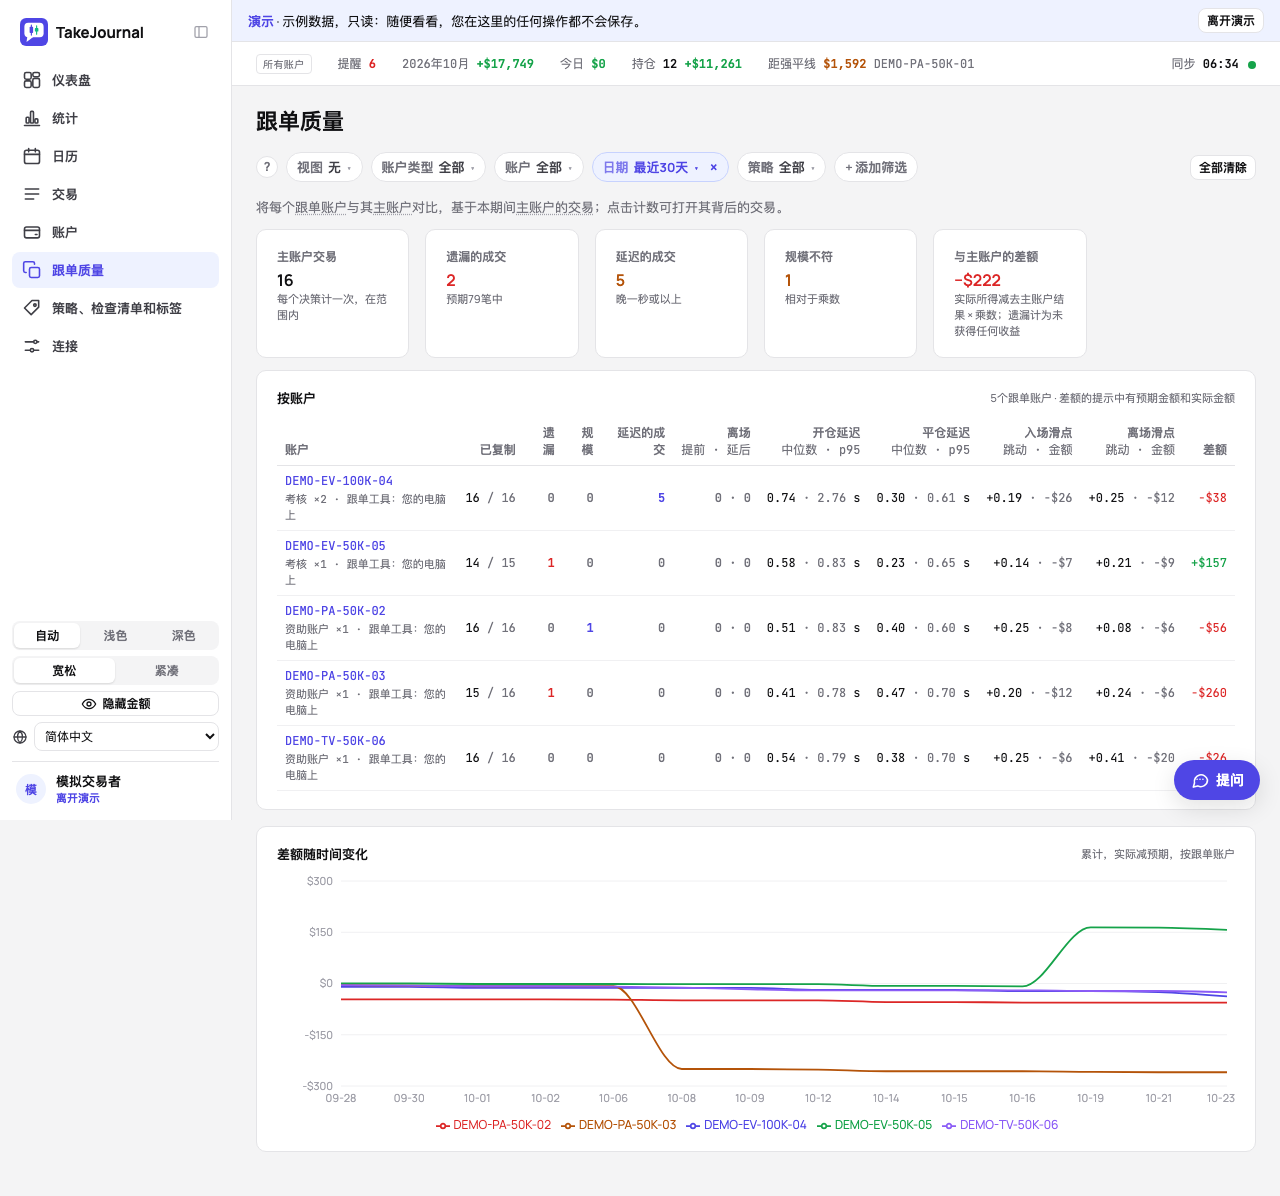Open DEMO-PA-50K-03 account link
Screen dimensions: 1280x1196
335,676
